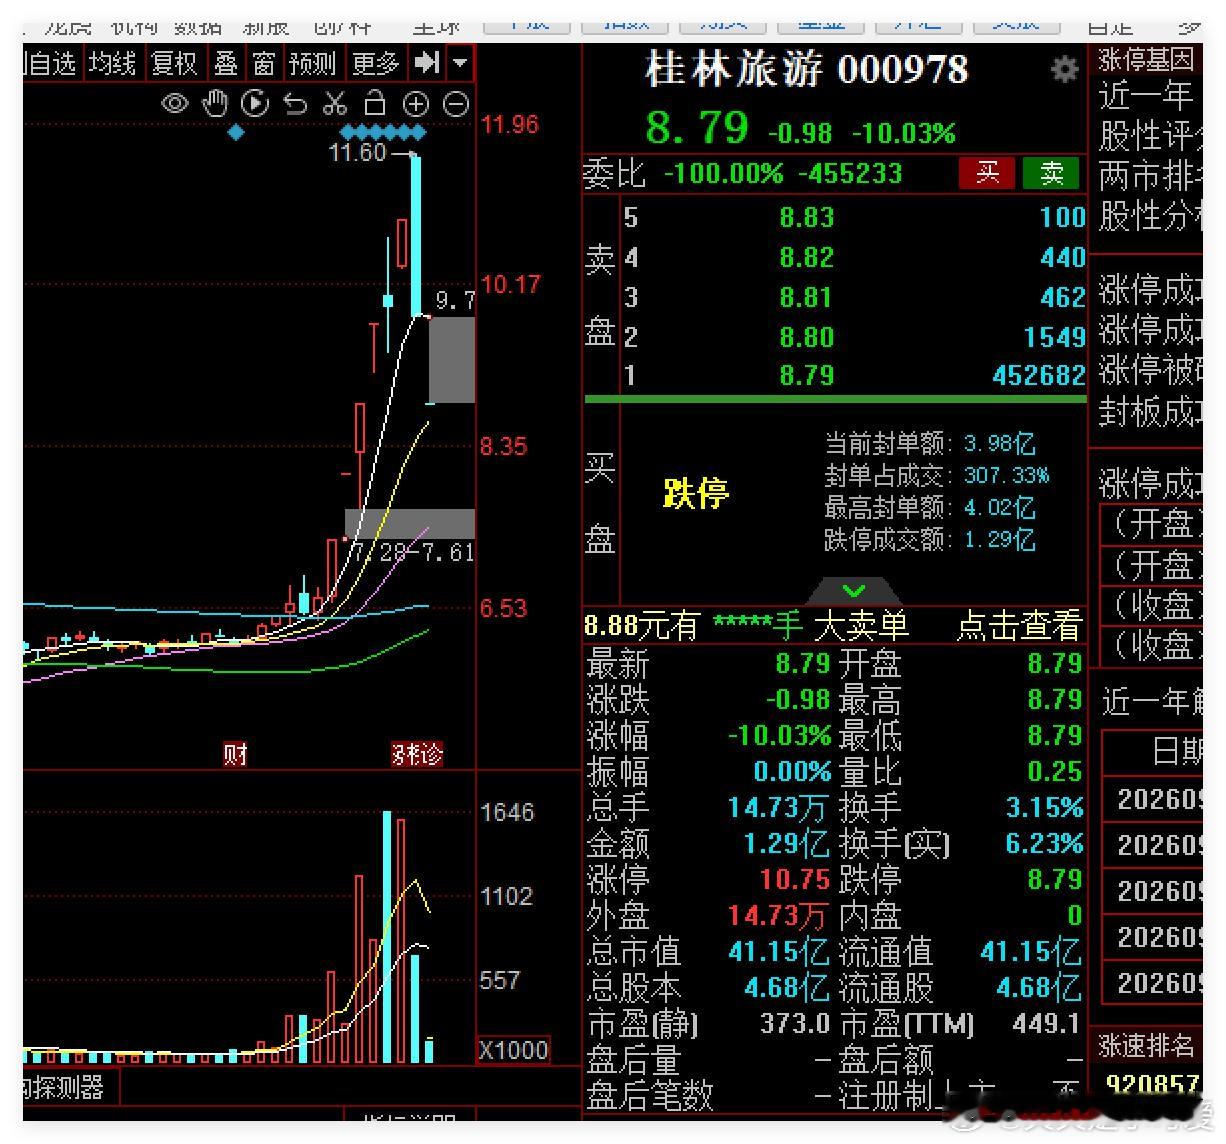This screenshot has width=1226, height=1144.
Task: Start chart replay with the play icon
Action: click(256, 103)
